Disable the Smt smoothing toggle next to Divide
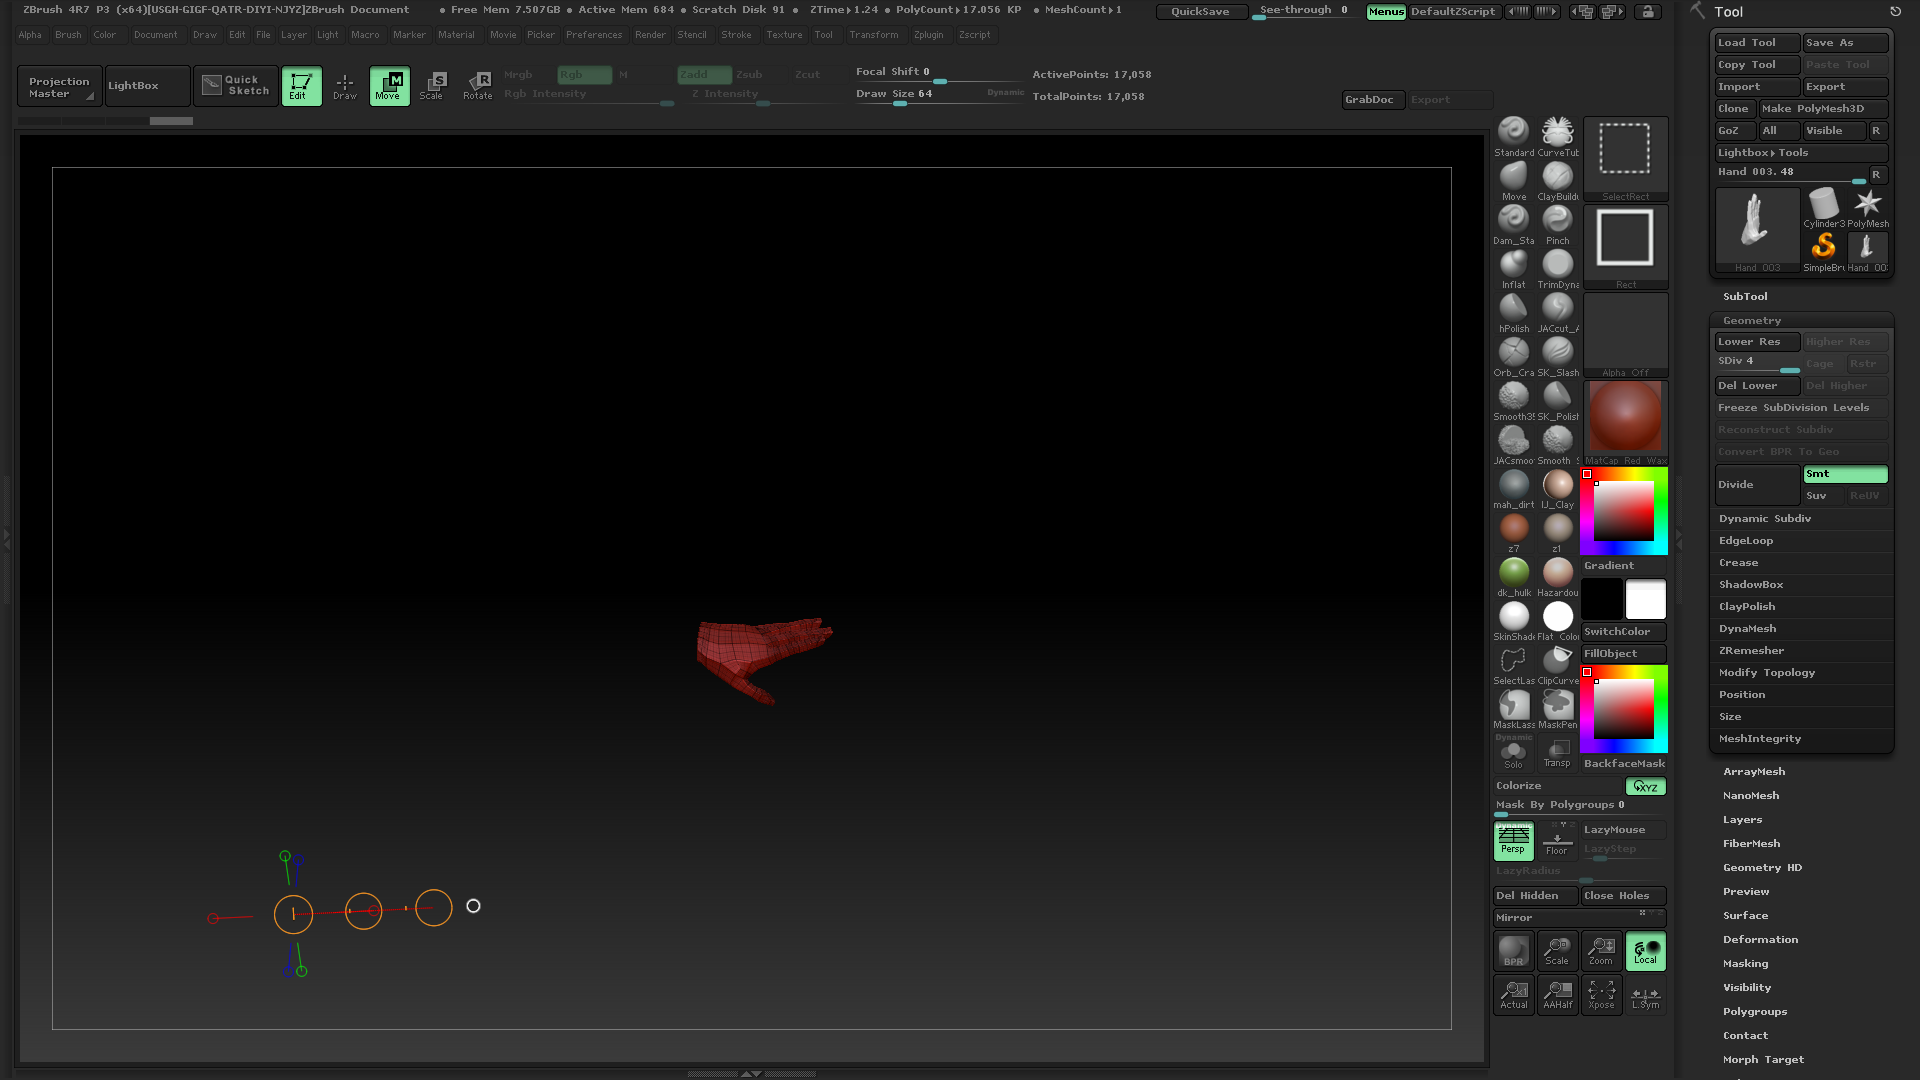Viewport: 1920px width, 1080px height. tap(1845, 474)
